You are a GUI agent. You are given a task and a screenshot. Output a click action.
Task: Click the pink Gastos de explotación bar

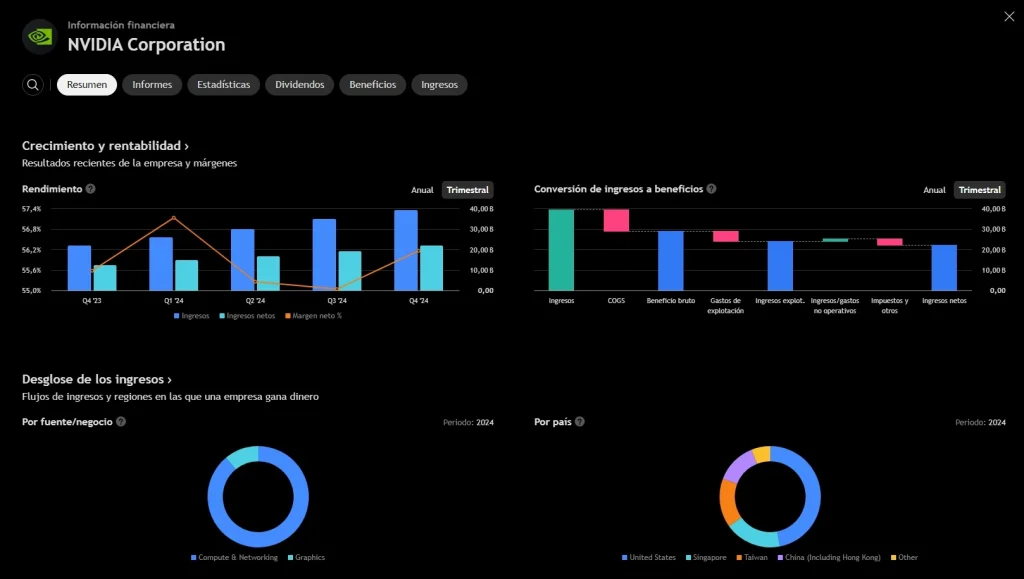tap(726, 236)
